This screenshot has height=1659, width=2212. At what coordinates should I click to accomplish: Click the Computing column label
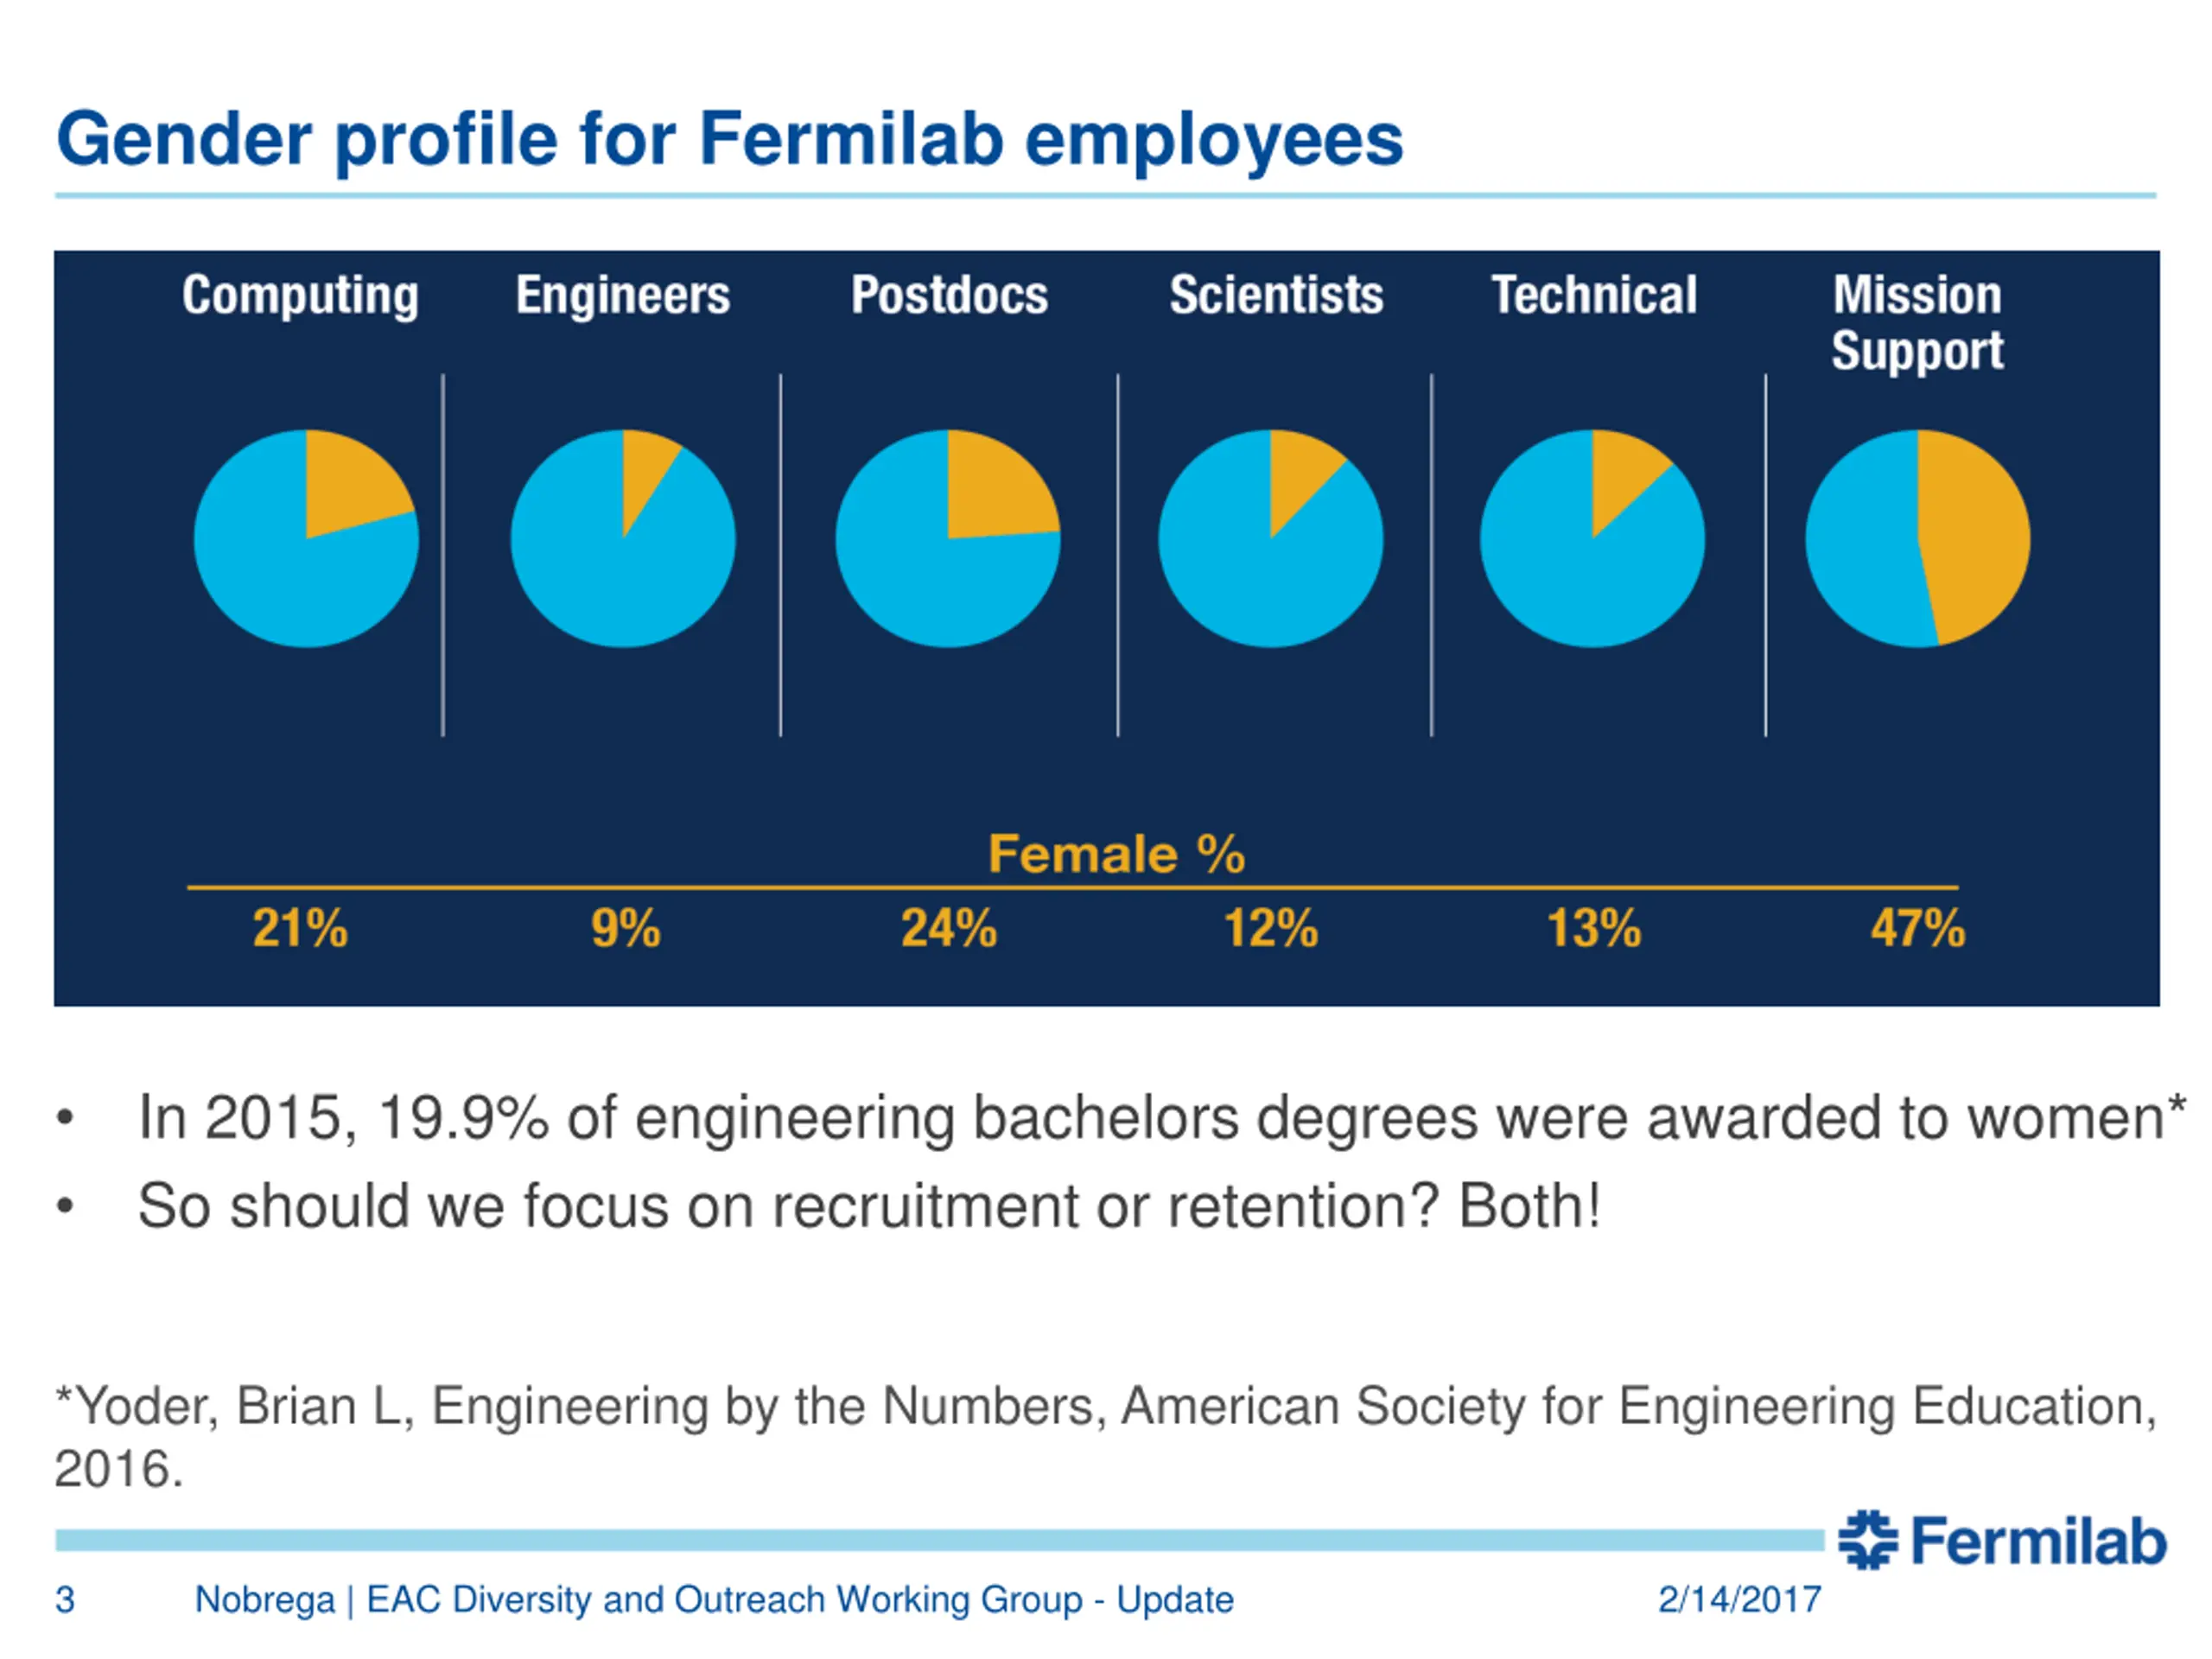click(x=300, y=296)
